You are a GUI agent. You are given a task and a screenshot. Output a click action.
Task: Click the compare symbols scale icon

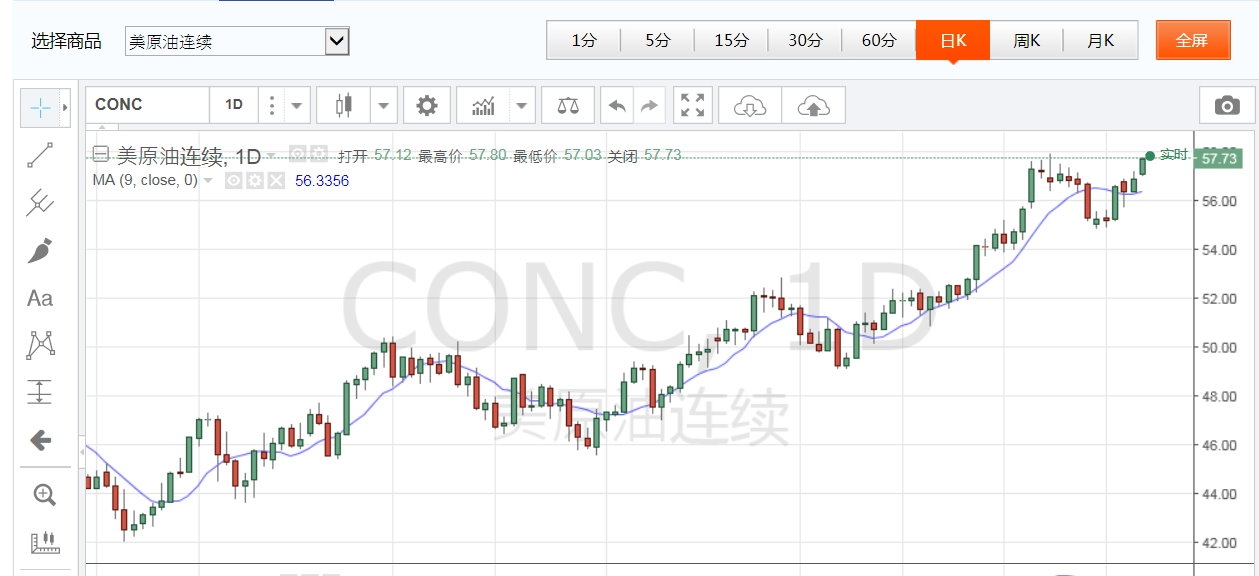pyautogui.click(x=568, y=105)
